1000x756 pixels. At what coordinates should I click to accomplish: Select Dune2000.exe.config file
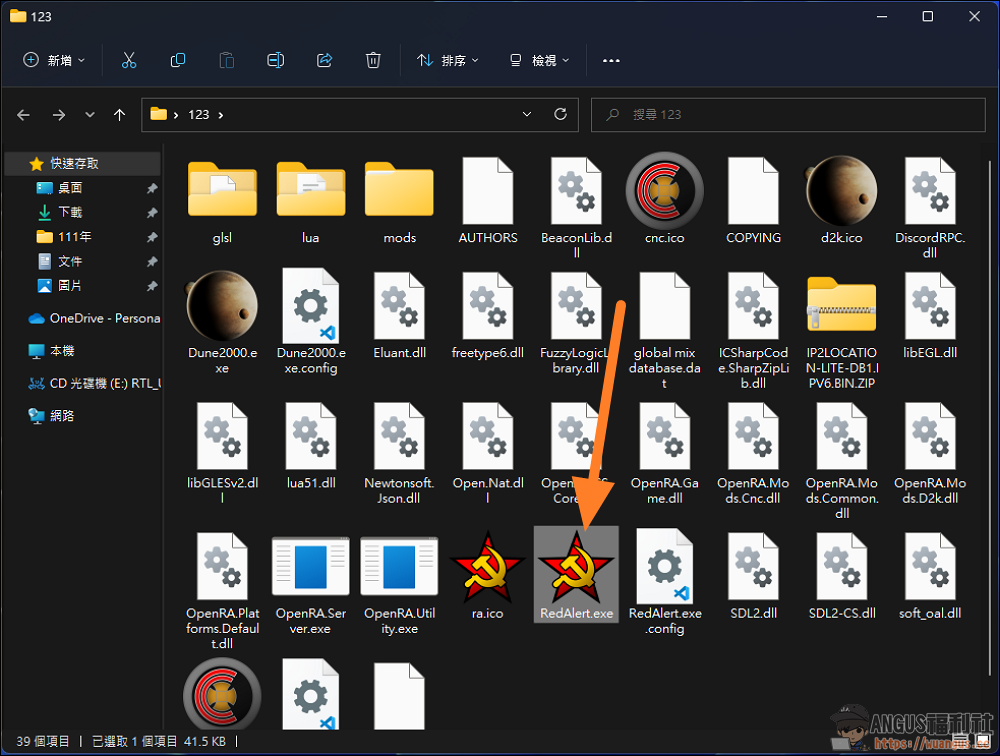point(311,322)
